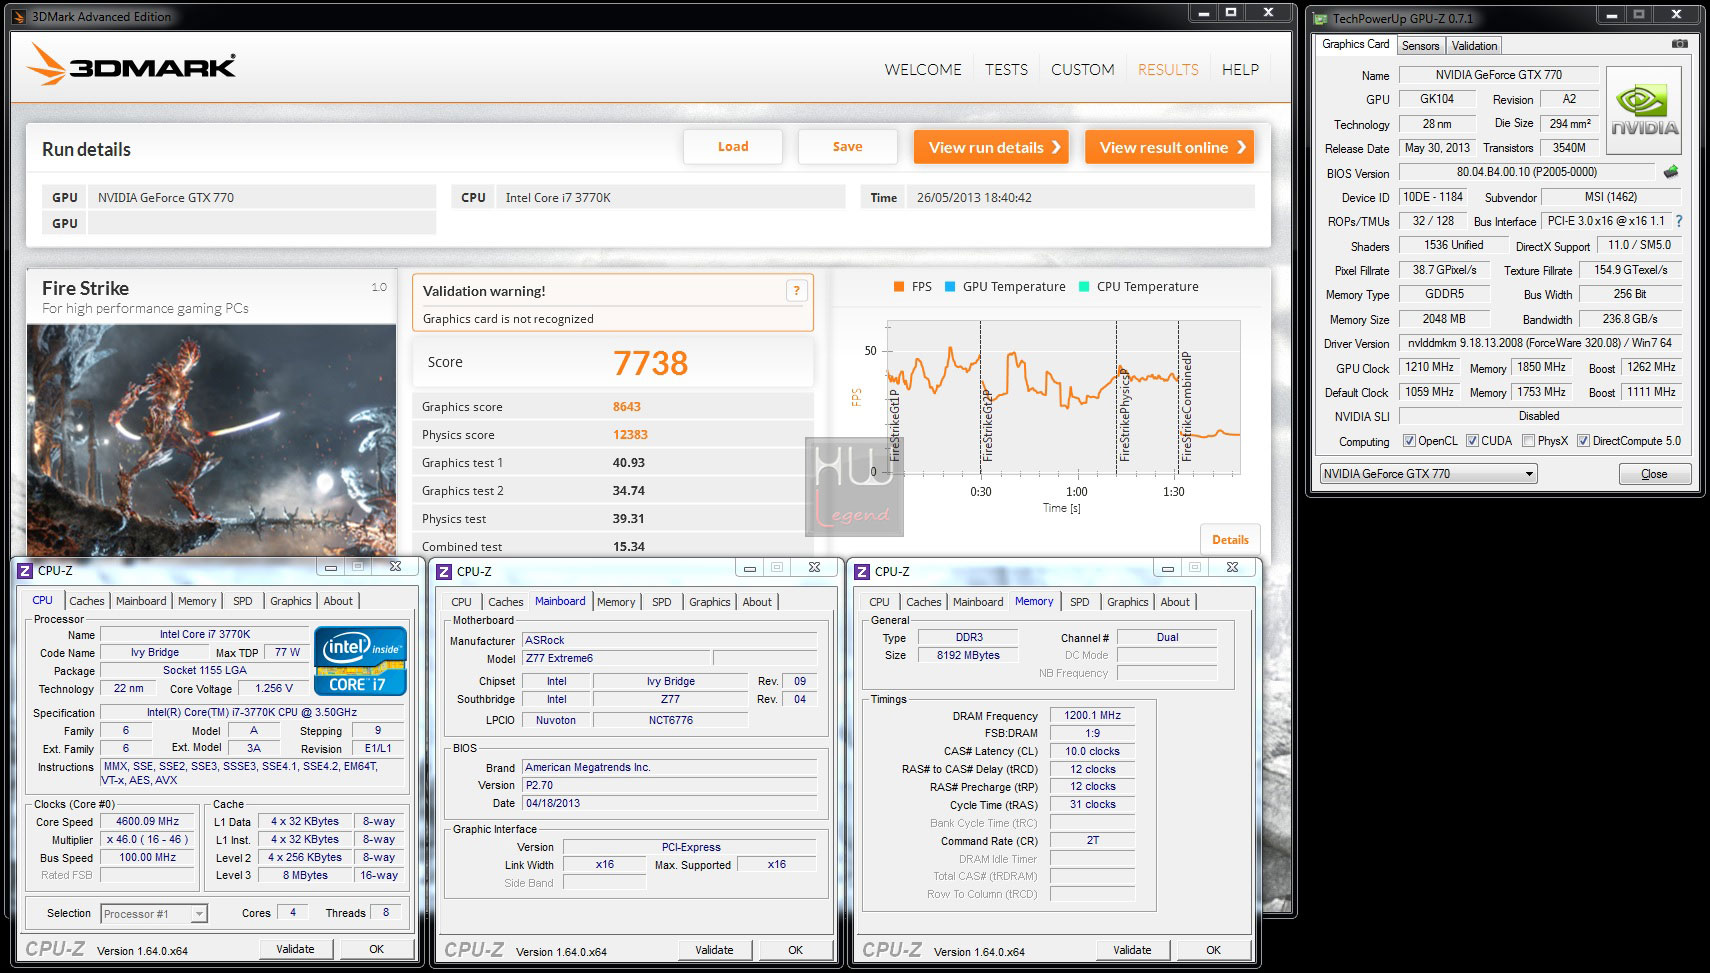
Task: Switch to GPU-Z Sensors tab
Action: click(x=1420, y=46)
